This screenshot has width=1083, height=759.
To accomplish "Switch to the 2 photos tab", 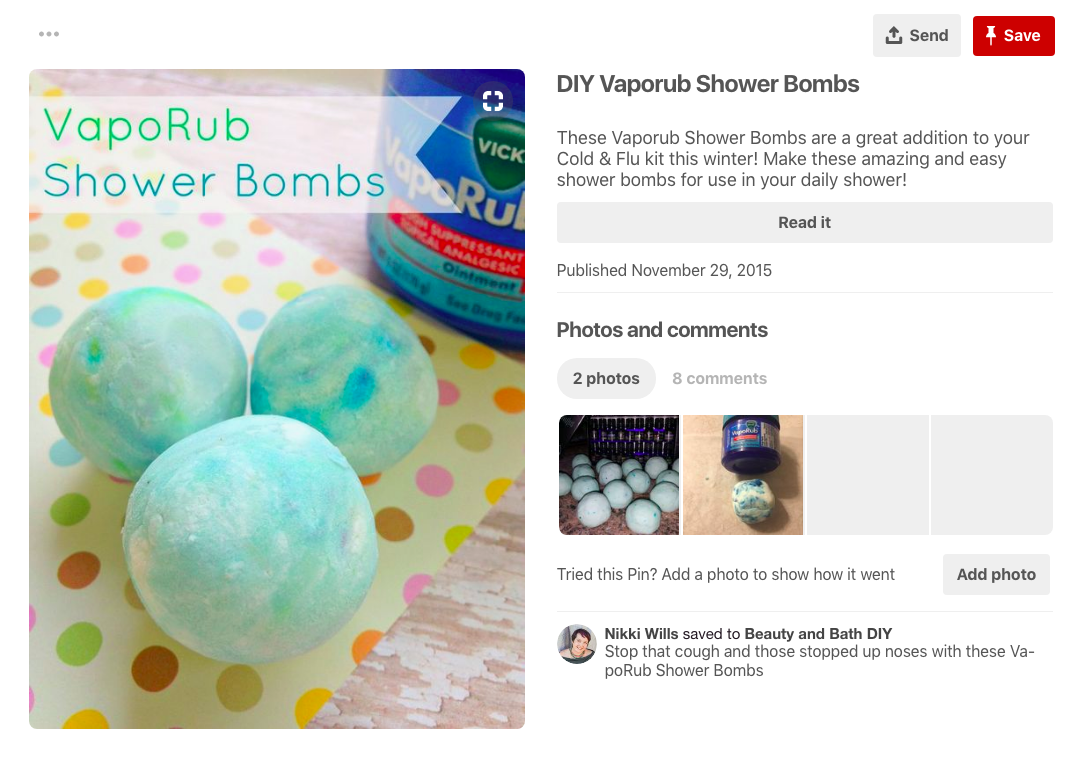I will [x=606, y=378].
